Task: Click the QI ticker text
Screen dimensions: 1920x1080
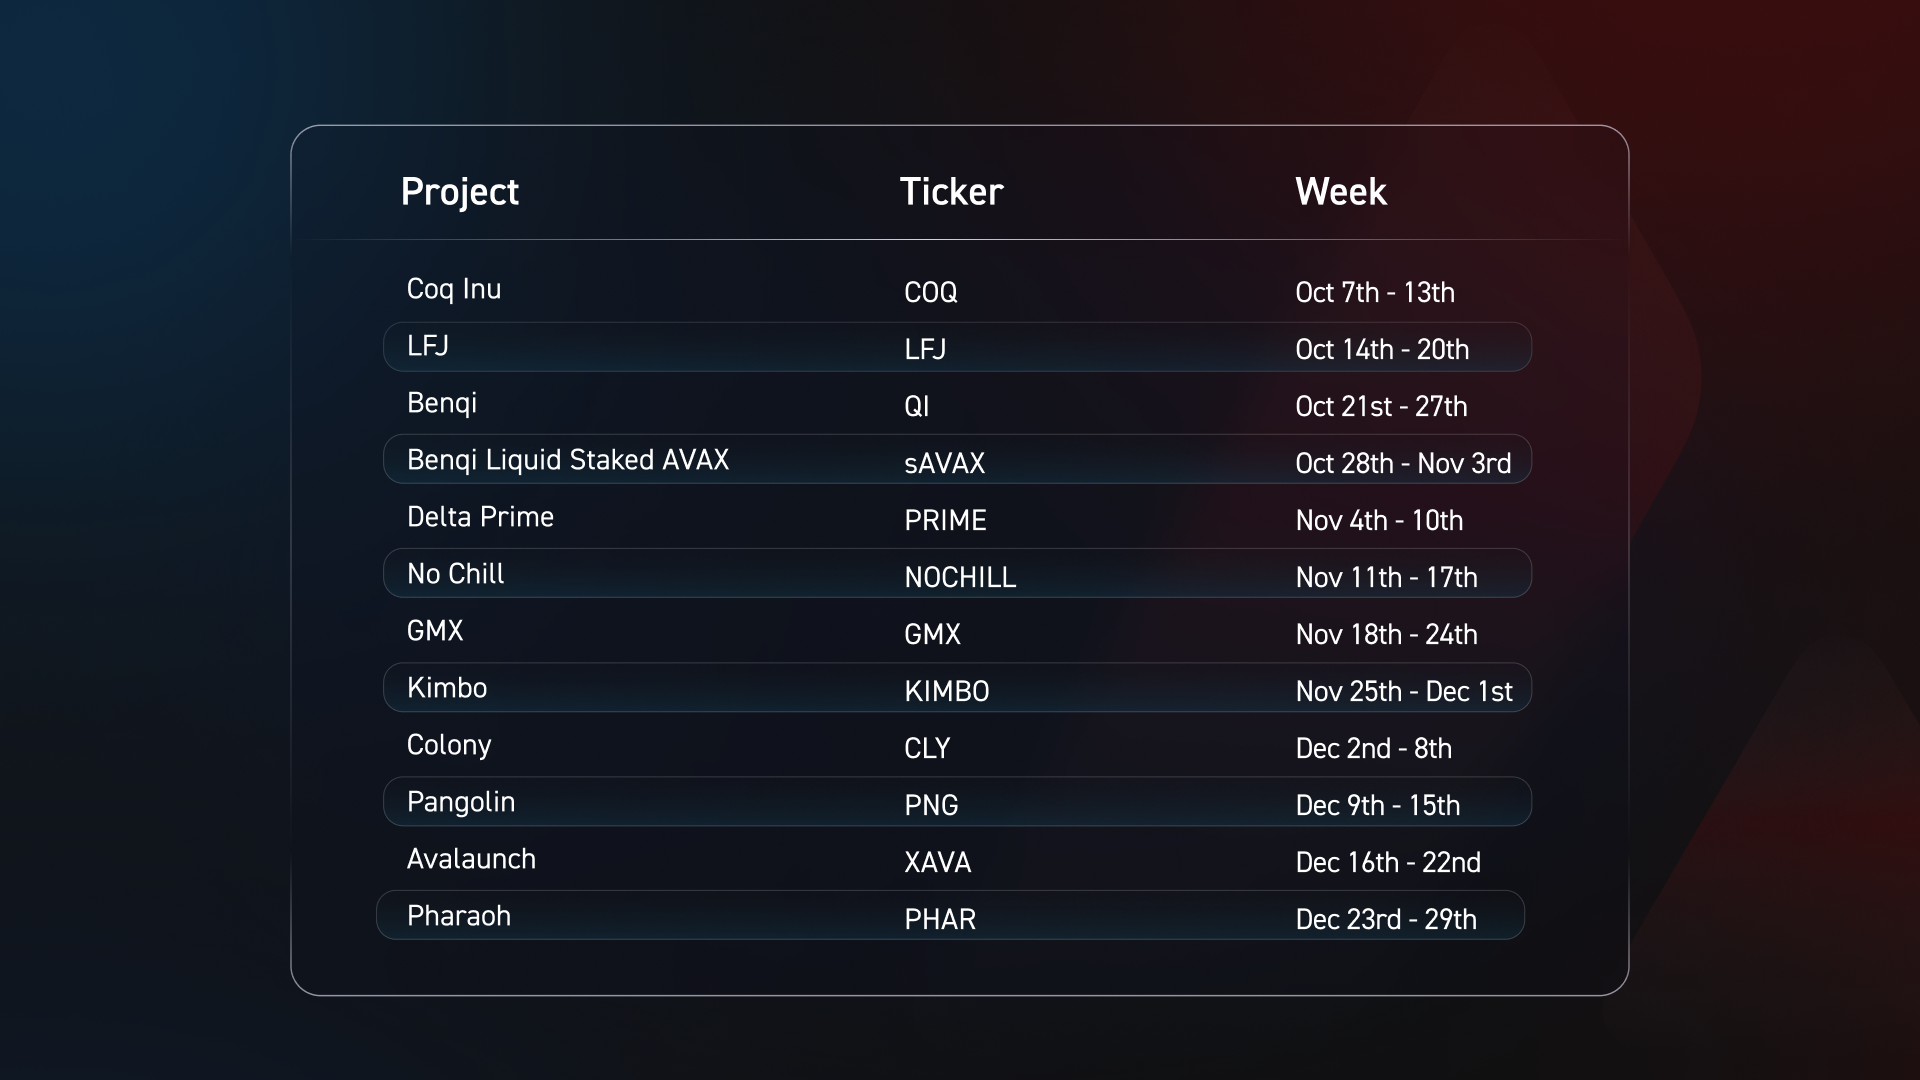Action: click(917, 406)
